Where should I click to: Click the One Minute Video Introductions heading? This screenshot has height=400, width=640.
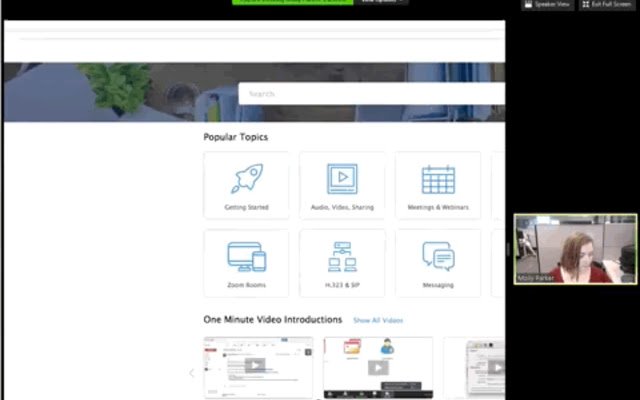tap(273, 320)
